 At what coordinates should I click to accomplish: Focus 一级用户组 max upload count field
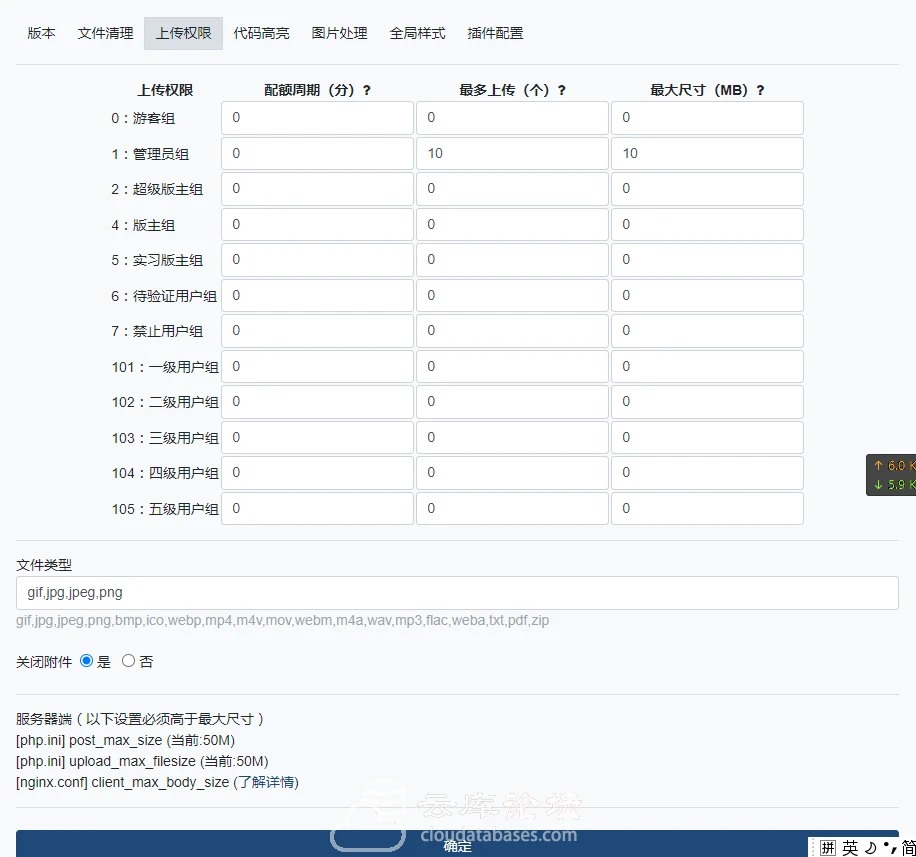click(512, 366)
